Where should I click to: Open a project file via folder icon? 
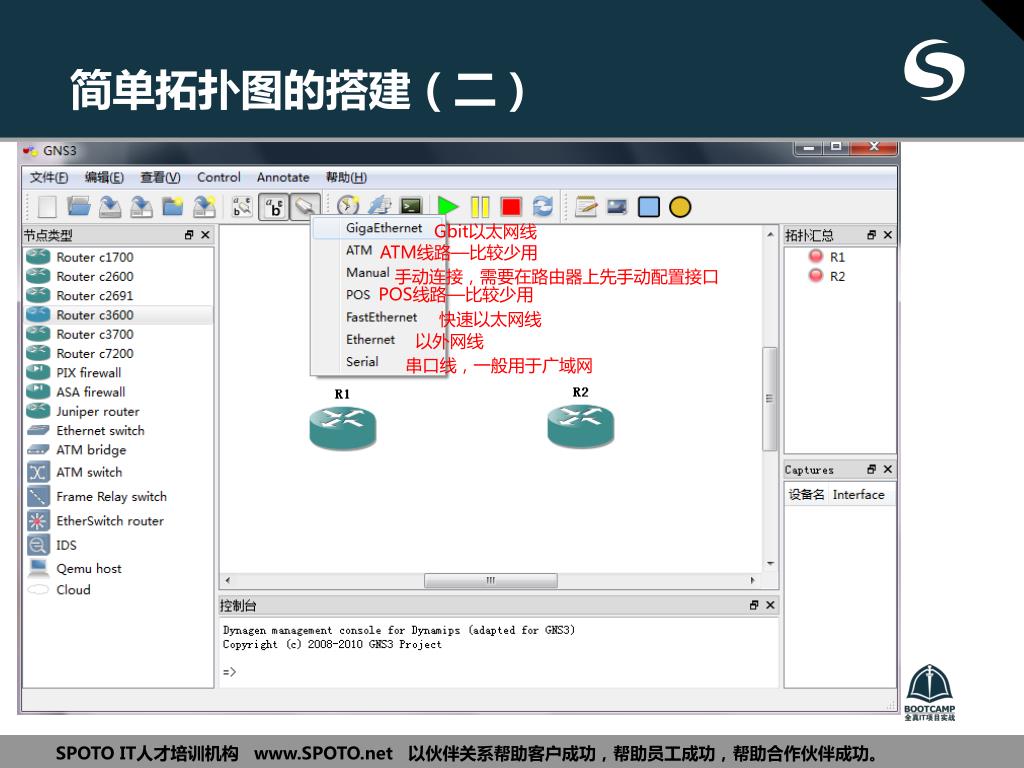pyautogui.click(x=78, y=206)
